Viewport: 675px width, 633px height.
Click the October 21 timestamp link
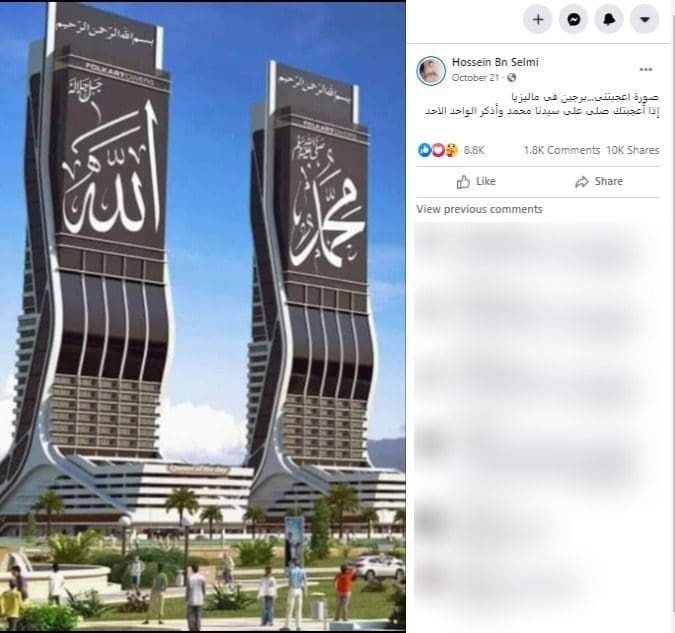[x=475, y=78]
